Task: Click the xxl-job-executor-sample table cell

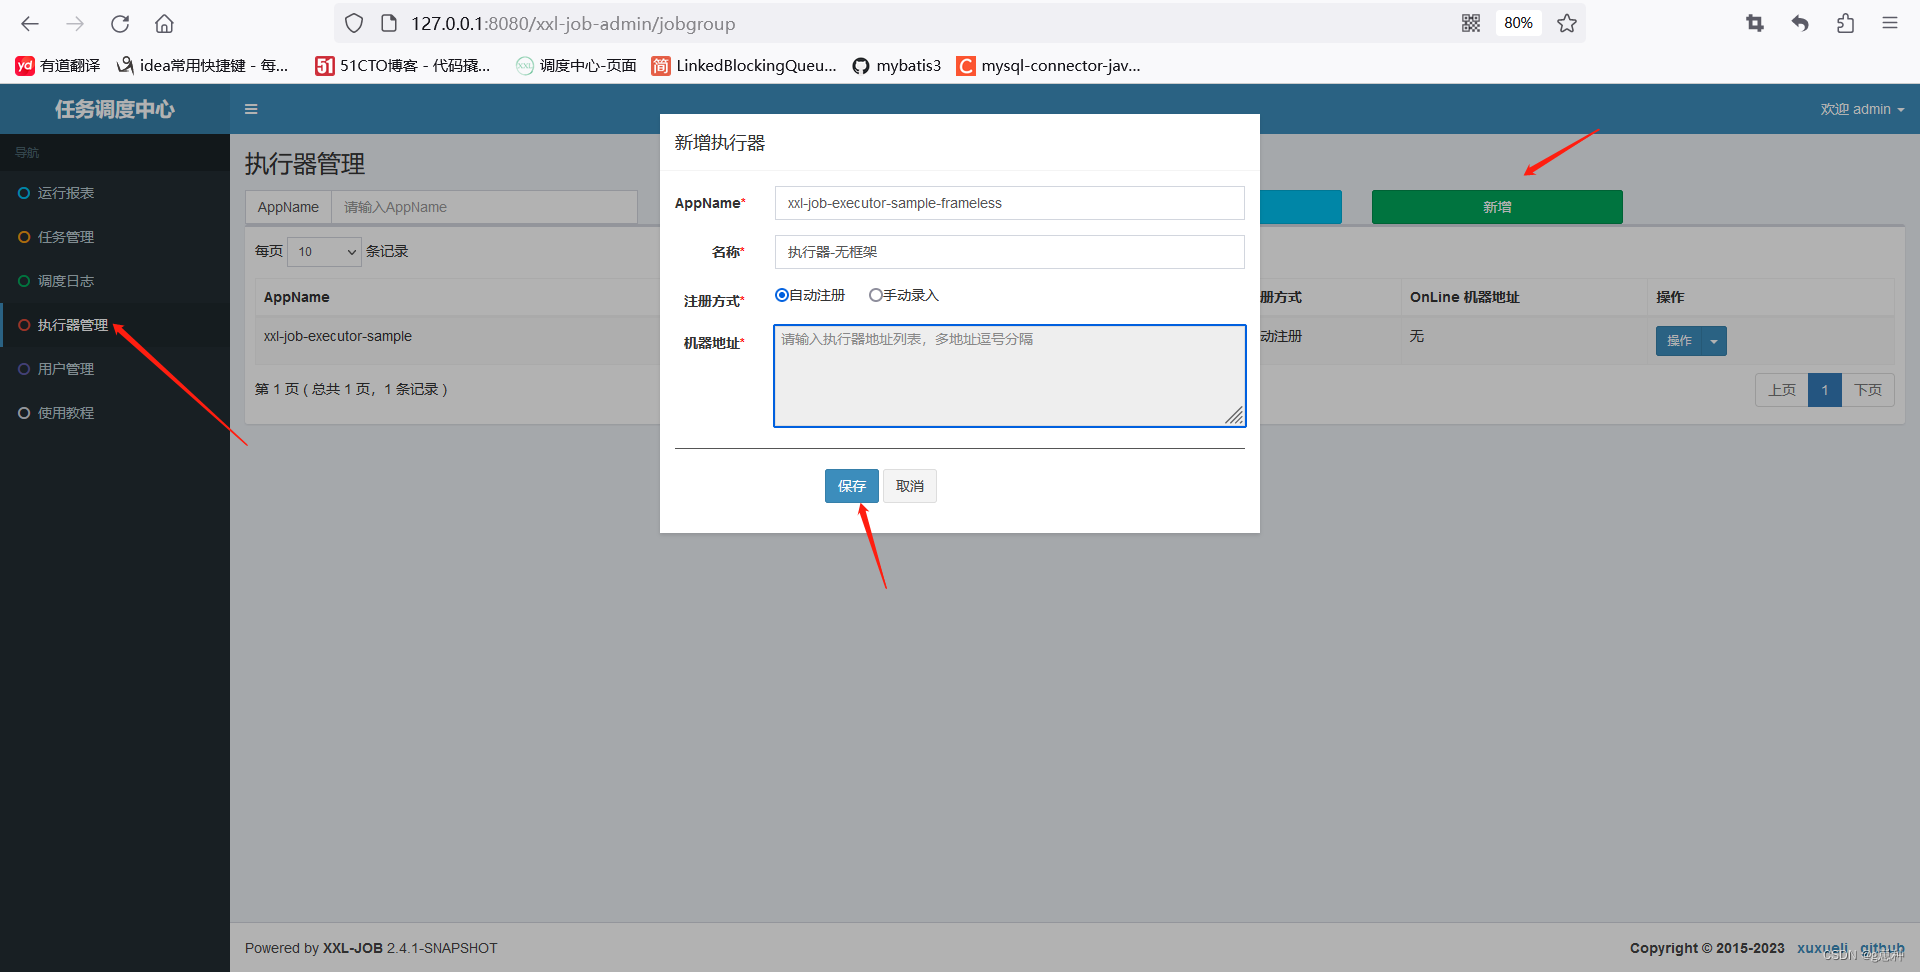Action: coord(338,336)
